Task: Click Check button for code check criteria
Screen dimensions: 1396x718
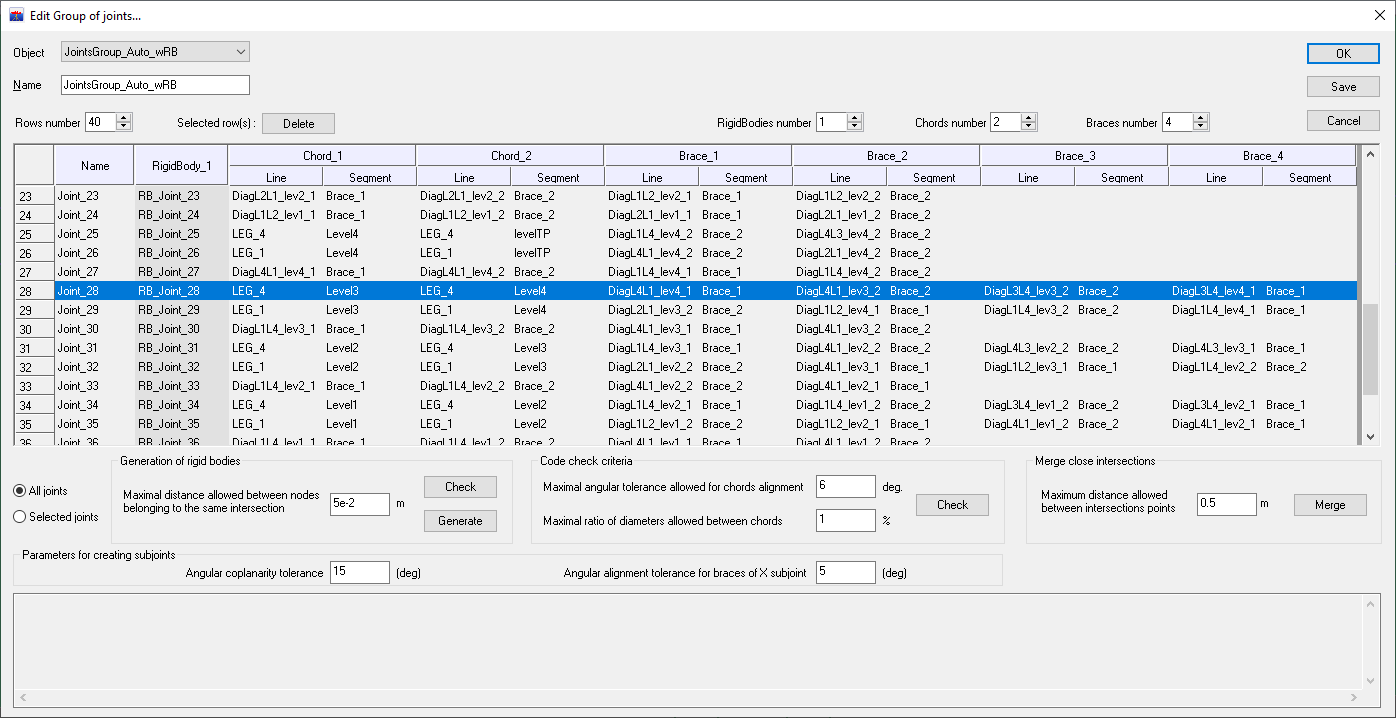Action: coord(952,505)
